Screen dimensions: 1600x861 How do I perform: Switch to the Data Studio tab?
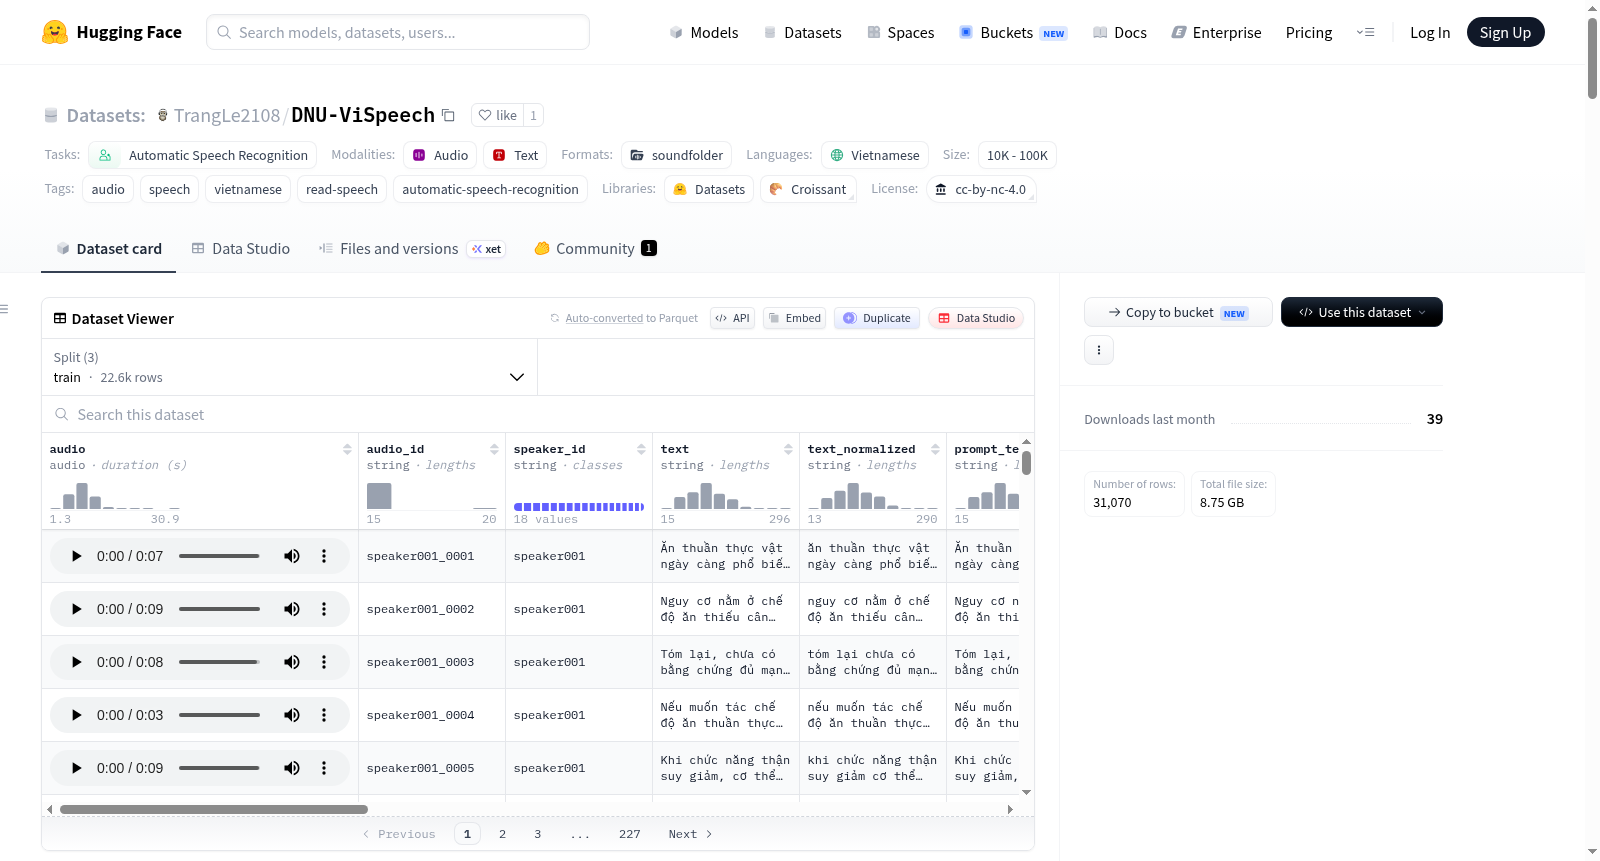tap(241, 248)
